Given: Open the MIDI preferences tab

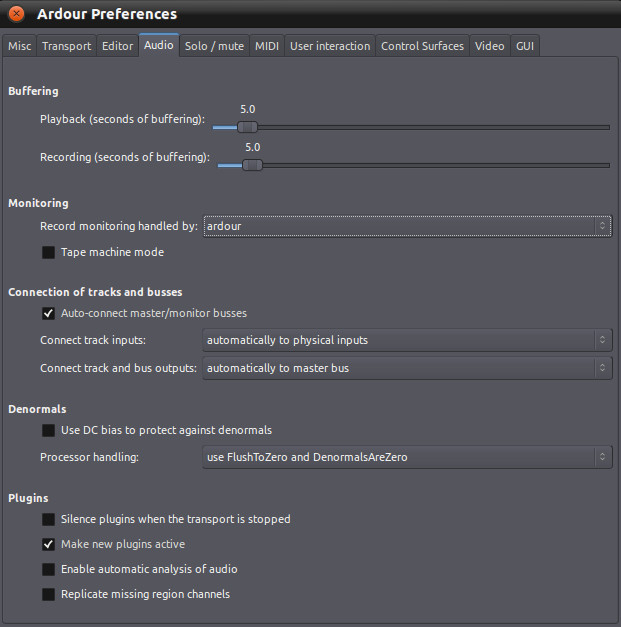Looking at the screenshot, I should (267, 46).
